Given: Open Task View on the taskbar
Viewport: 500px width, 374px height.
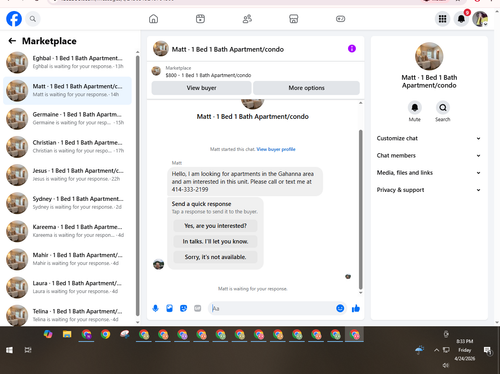Looking at the screenshot, I should coord(28,350).
